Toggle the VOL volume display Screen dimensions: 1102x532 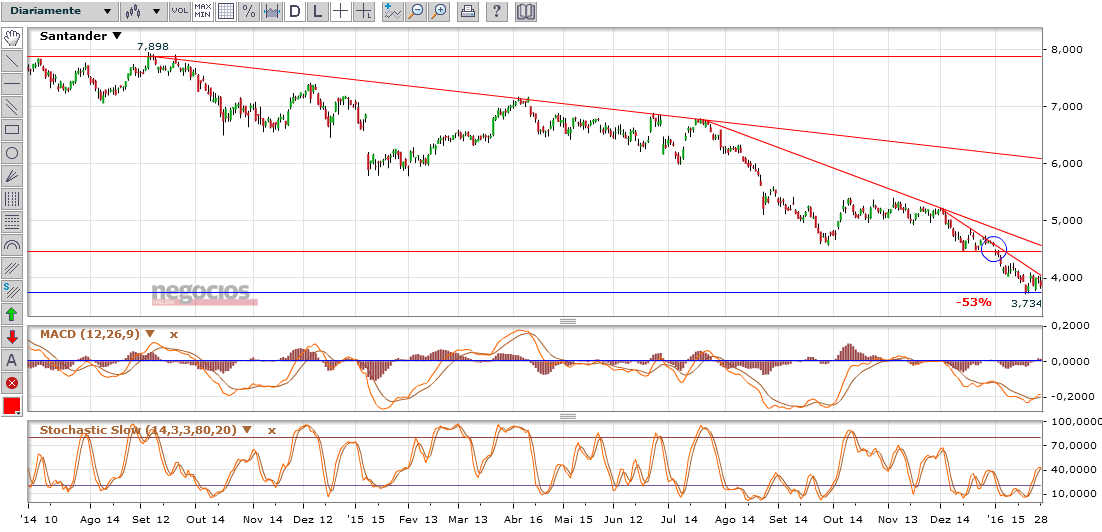coord(179,12)
